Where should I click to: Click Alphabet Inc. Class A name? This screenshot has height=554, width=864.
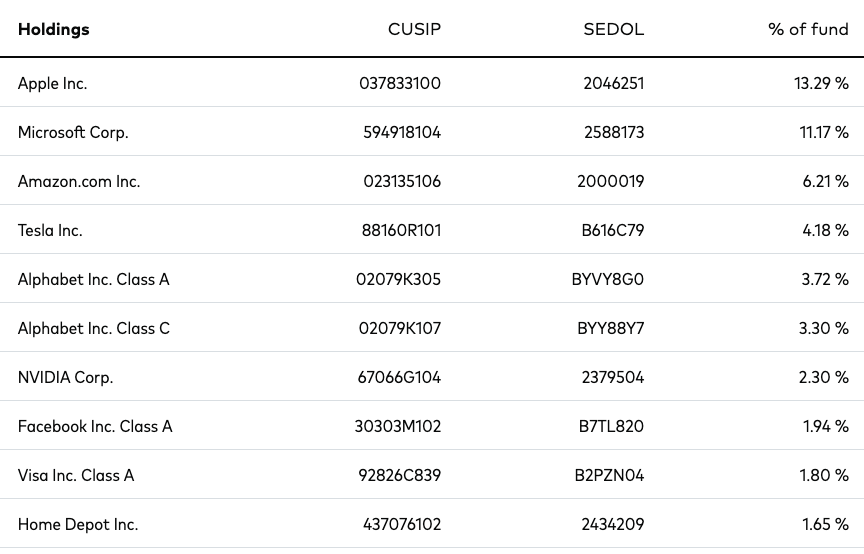pos(94,279)
